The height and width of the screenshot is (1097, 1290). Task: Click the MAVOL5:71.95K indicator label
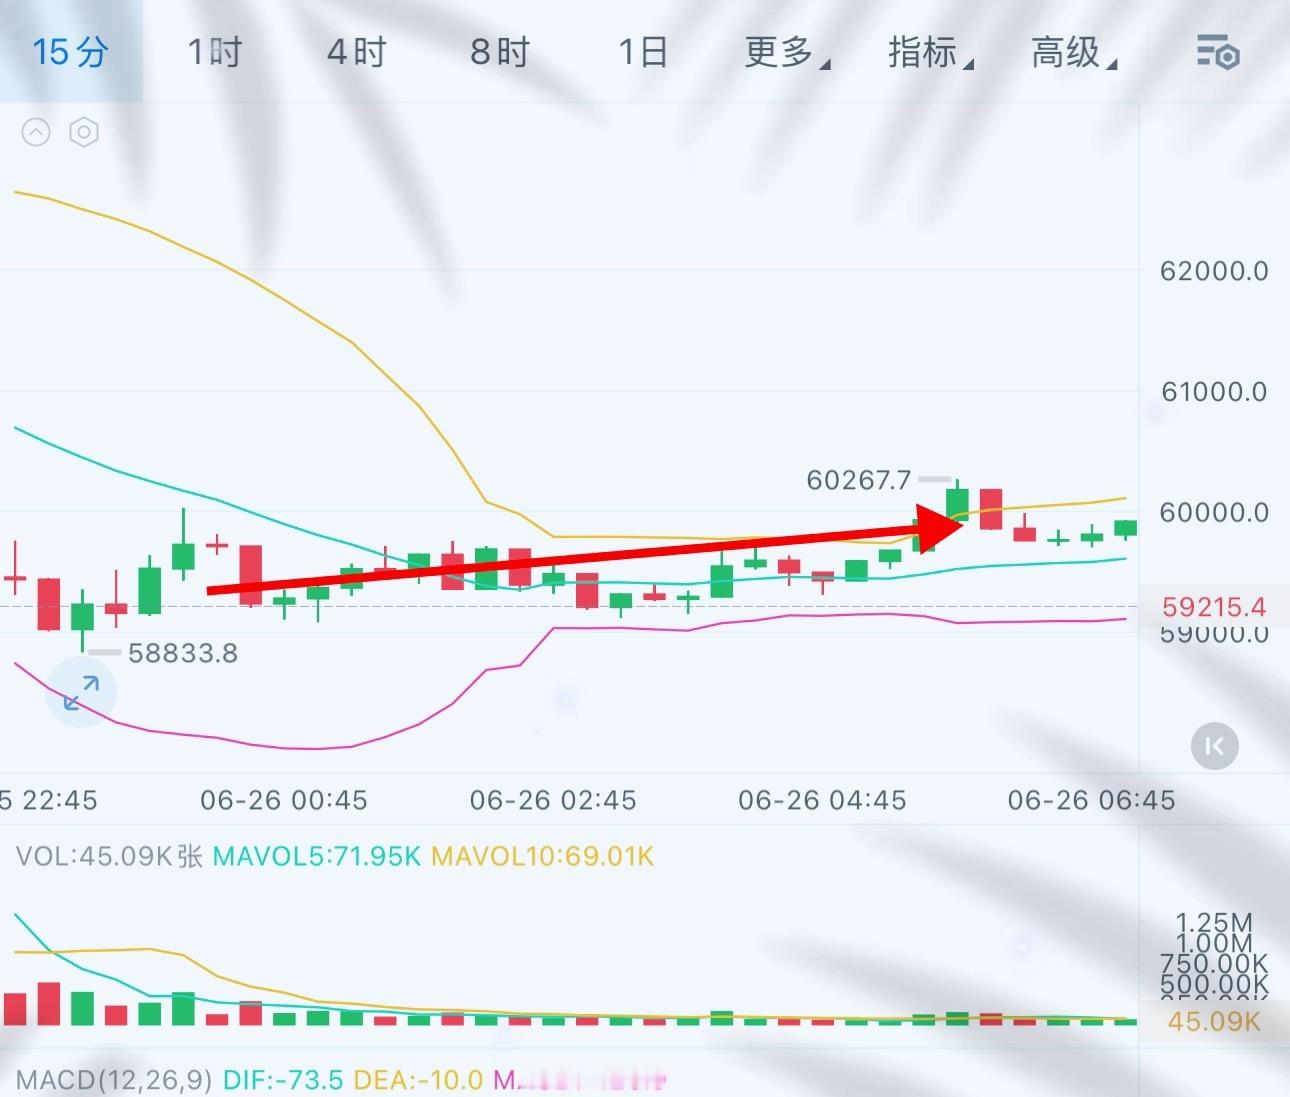(317, 856)
